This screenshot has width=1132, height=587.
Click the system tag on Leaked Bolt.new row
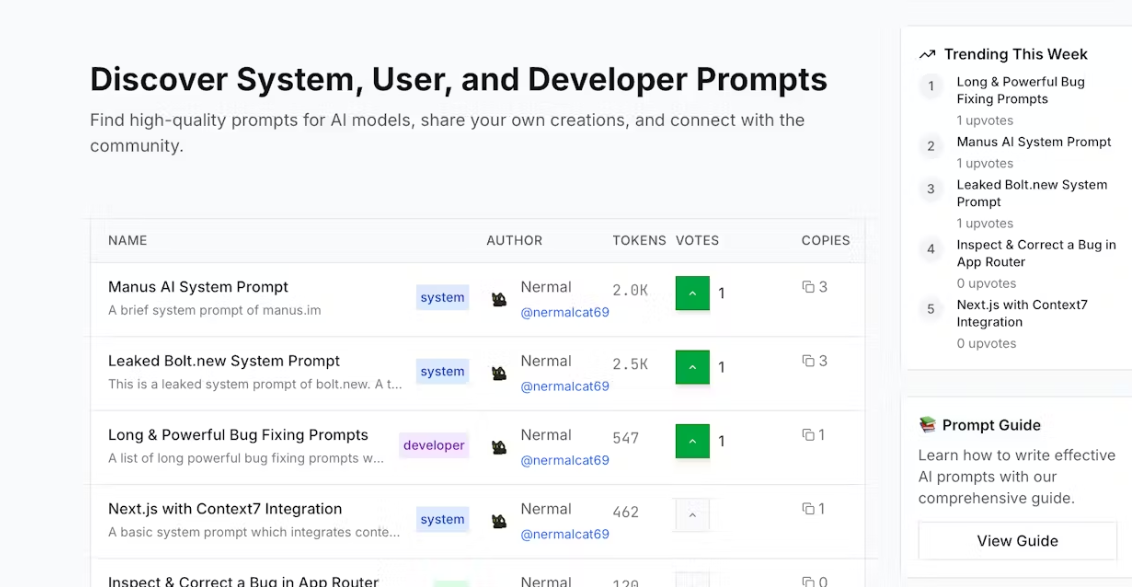[x=443, y=371]
